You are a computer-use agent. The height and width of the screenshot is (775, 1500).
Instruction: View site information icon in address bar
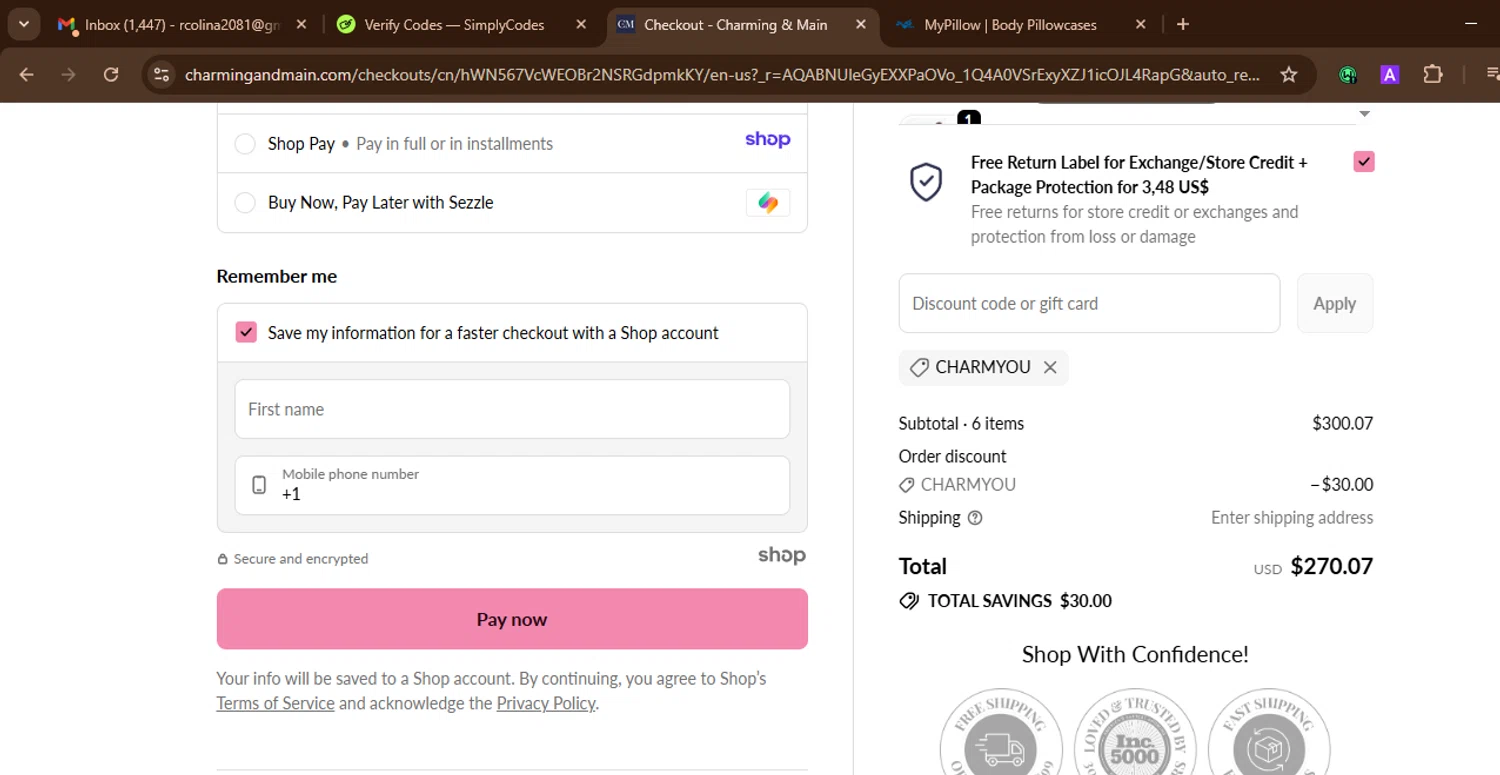161,75
